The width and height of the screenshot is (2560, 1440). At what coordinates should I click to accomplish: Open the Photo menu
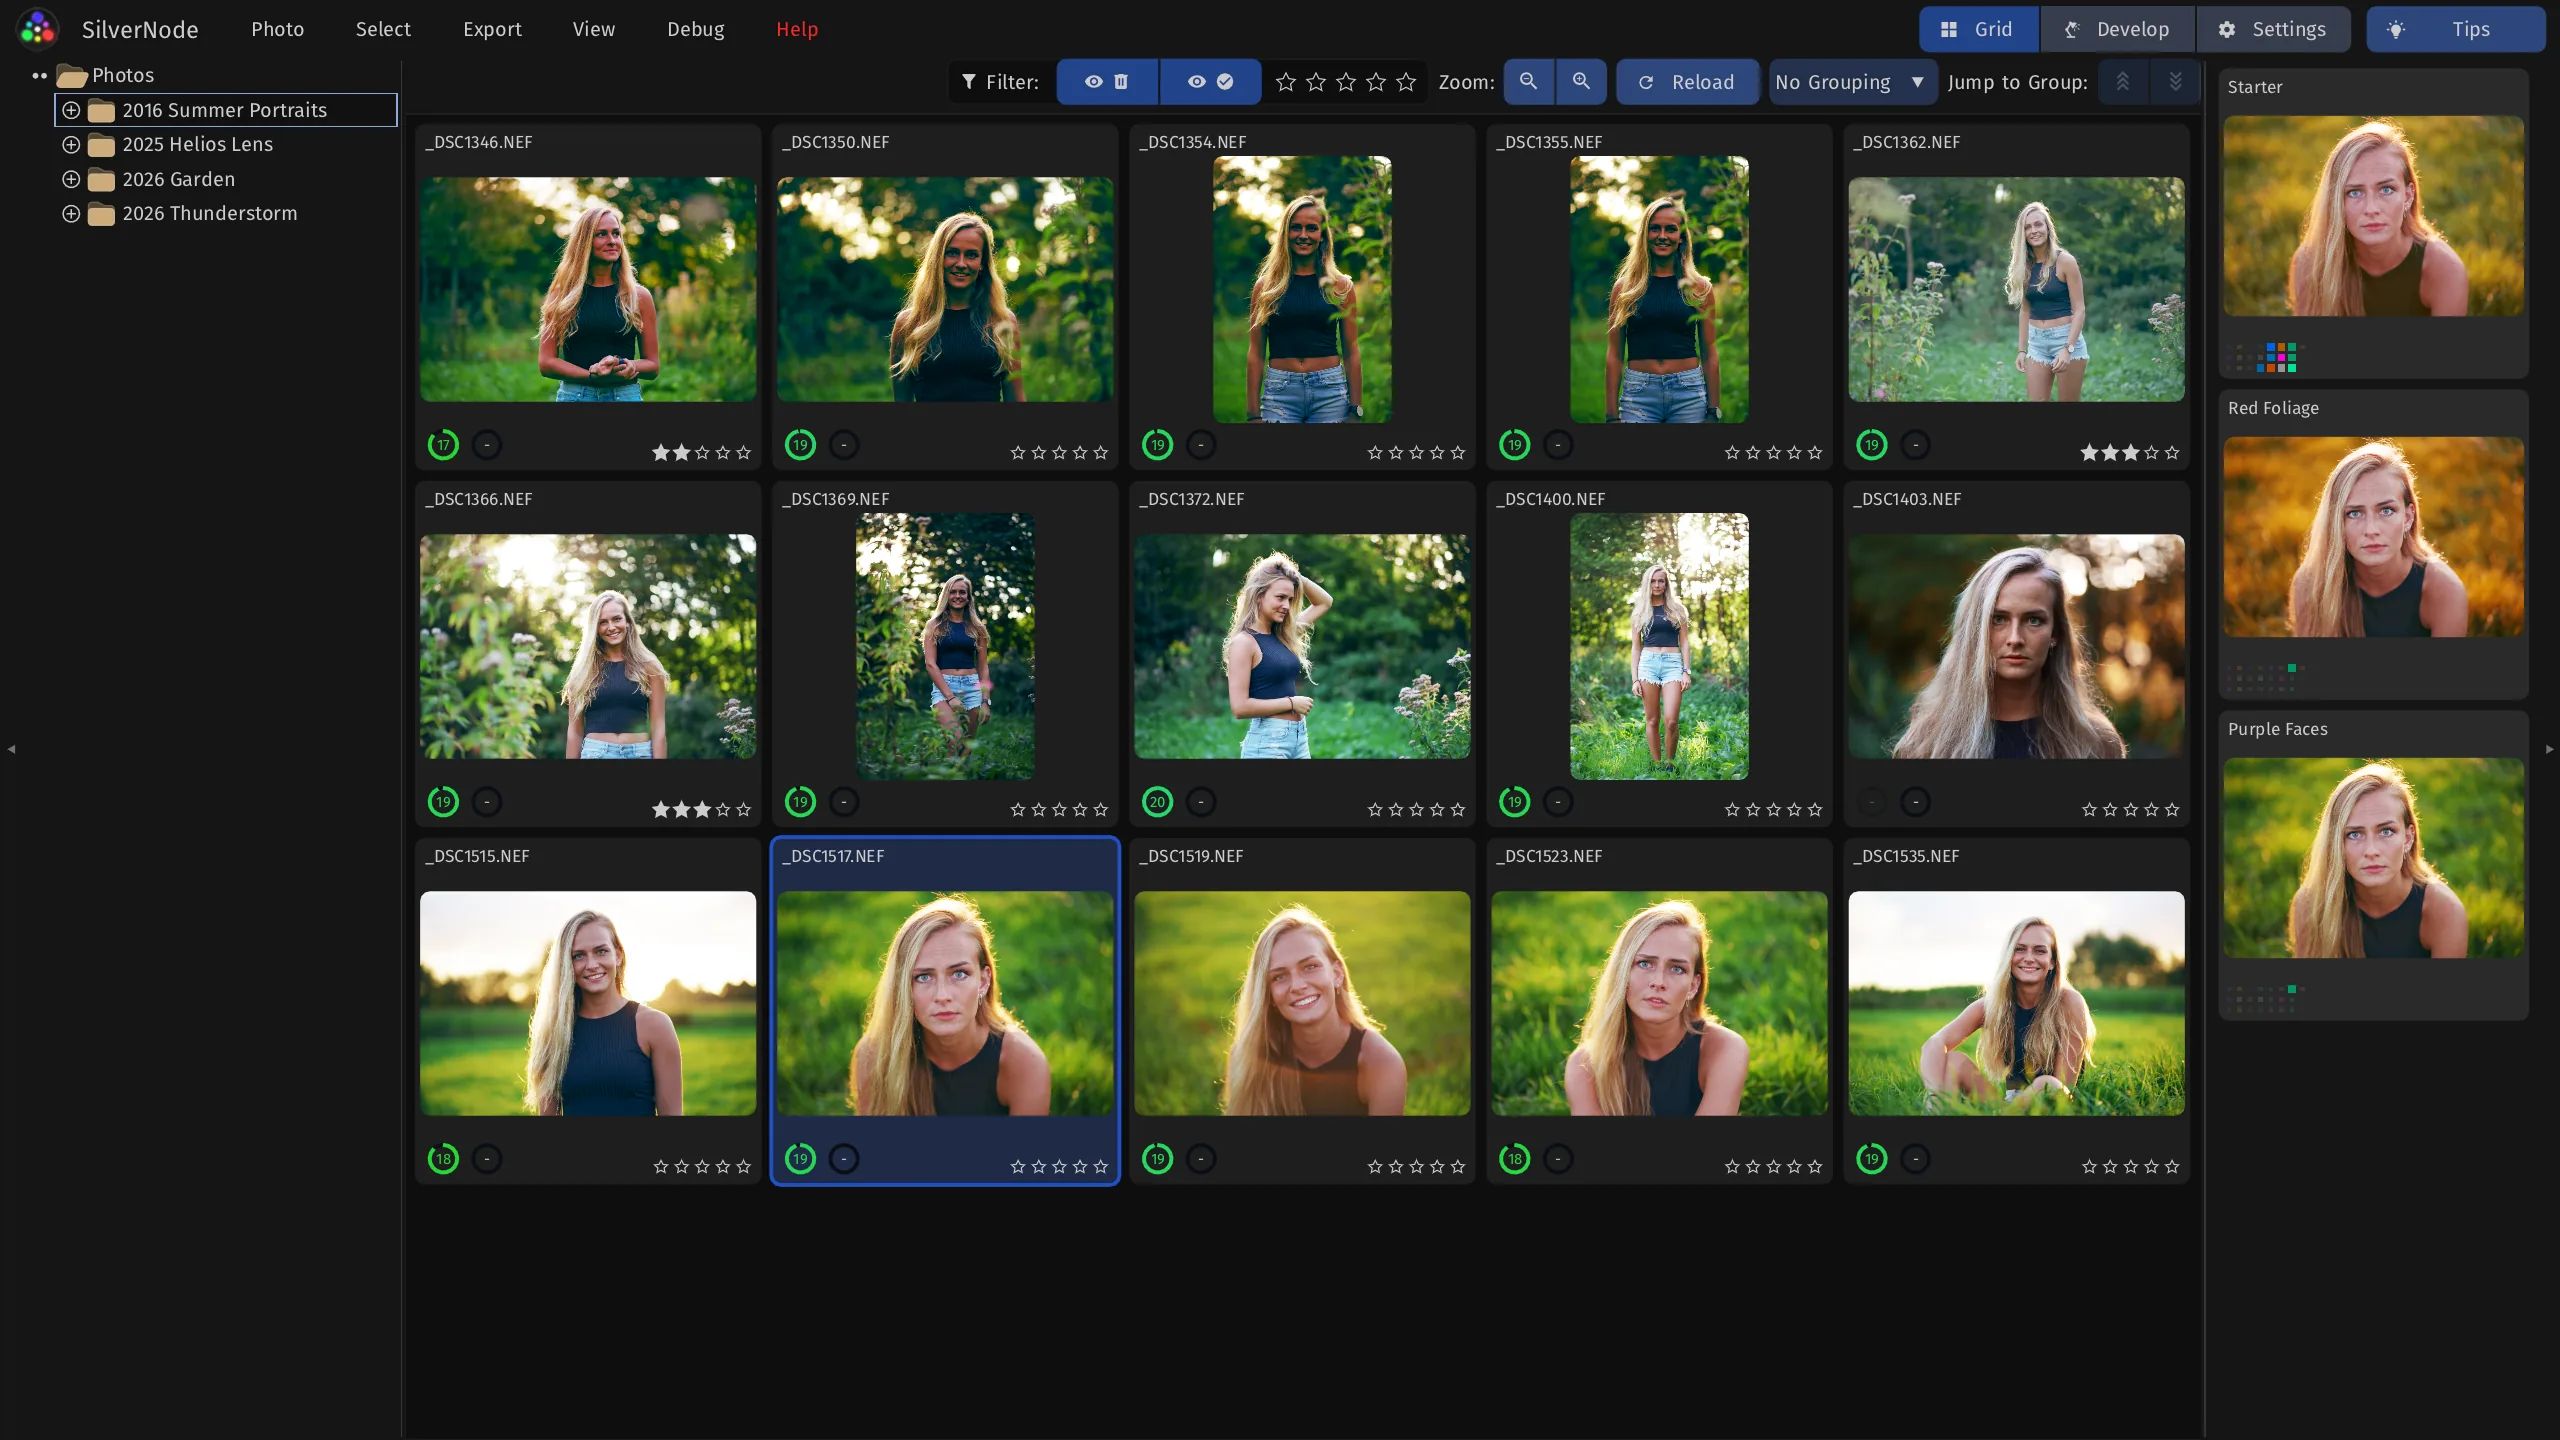[x=277, y=29]
